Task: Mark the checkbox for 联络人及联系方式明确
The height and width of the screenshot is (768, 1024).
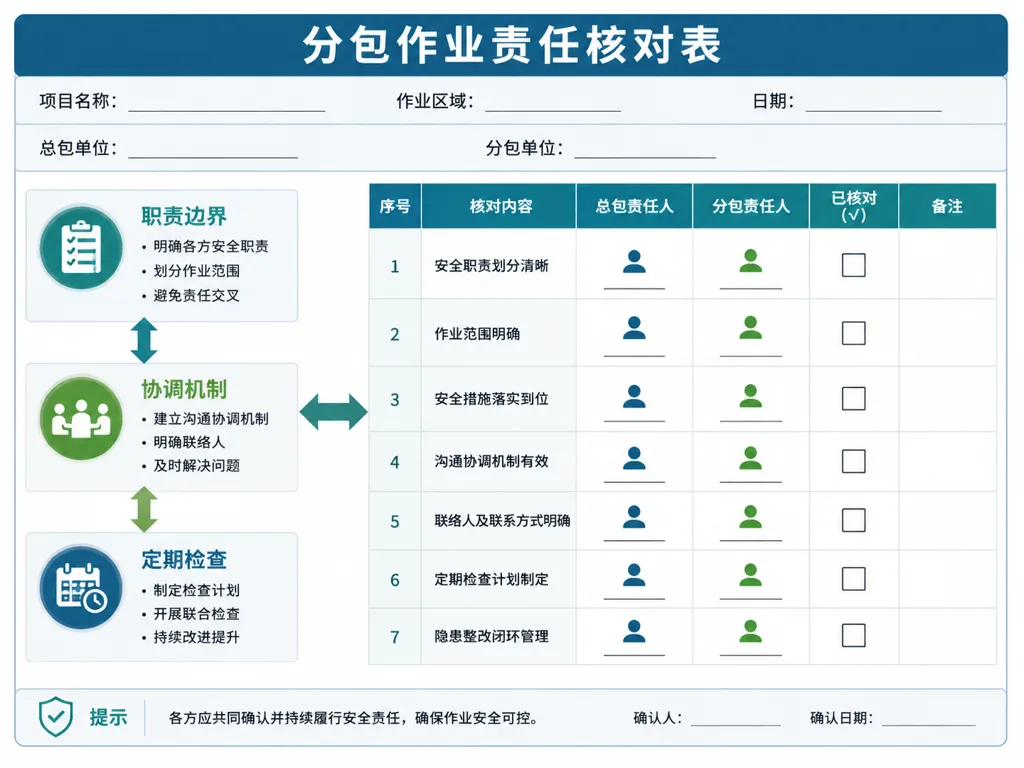Action: pos(854,520)
